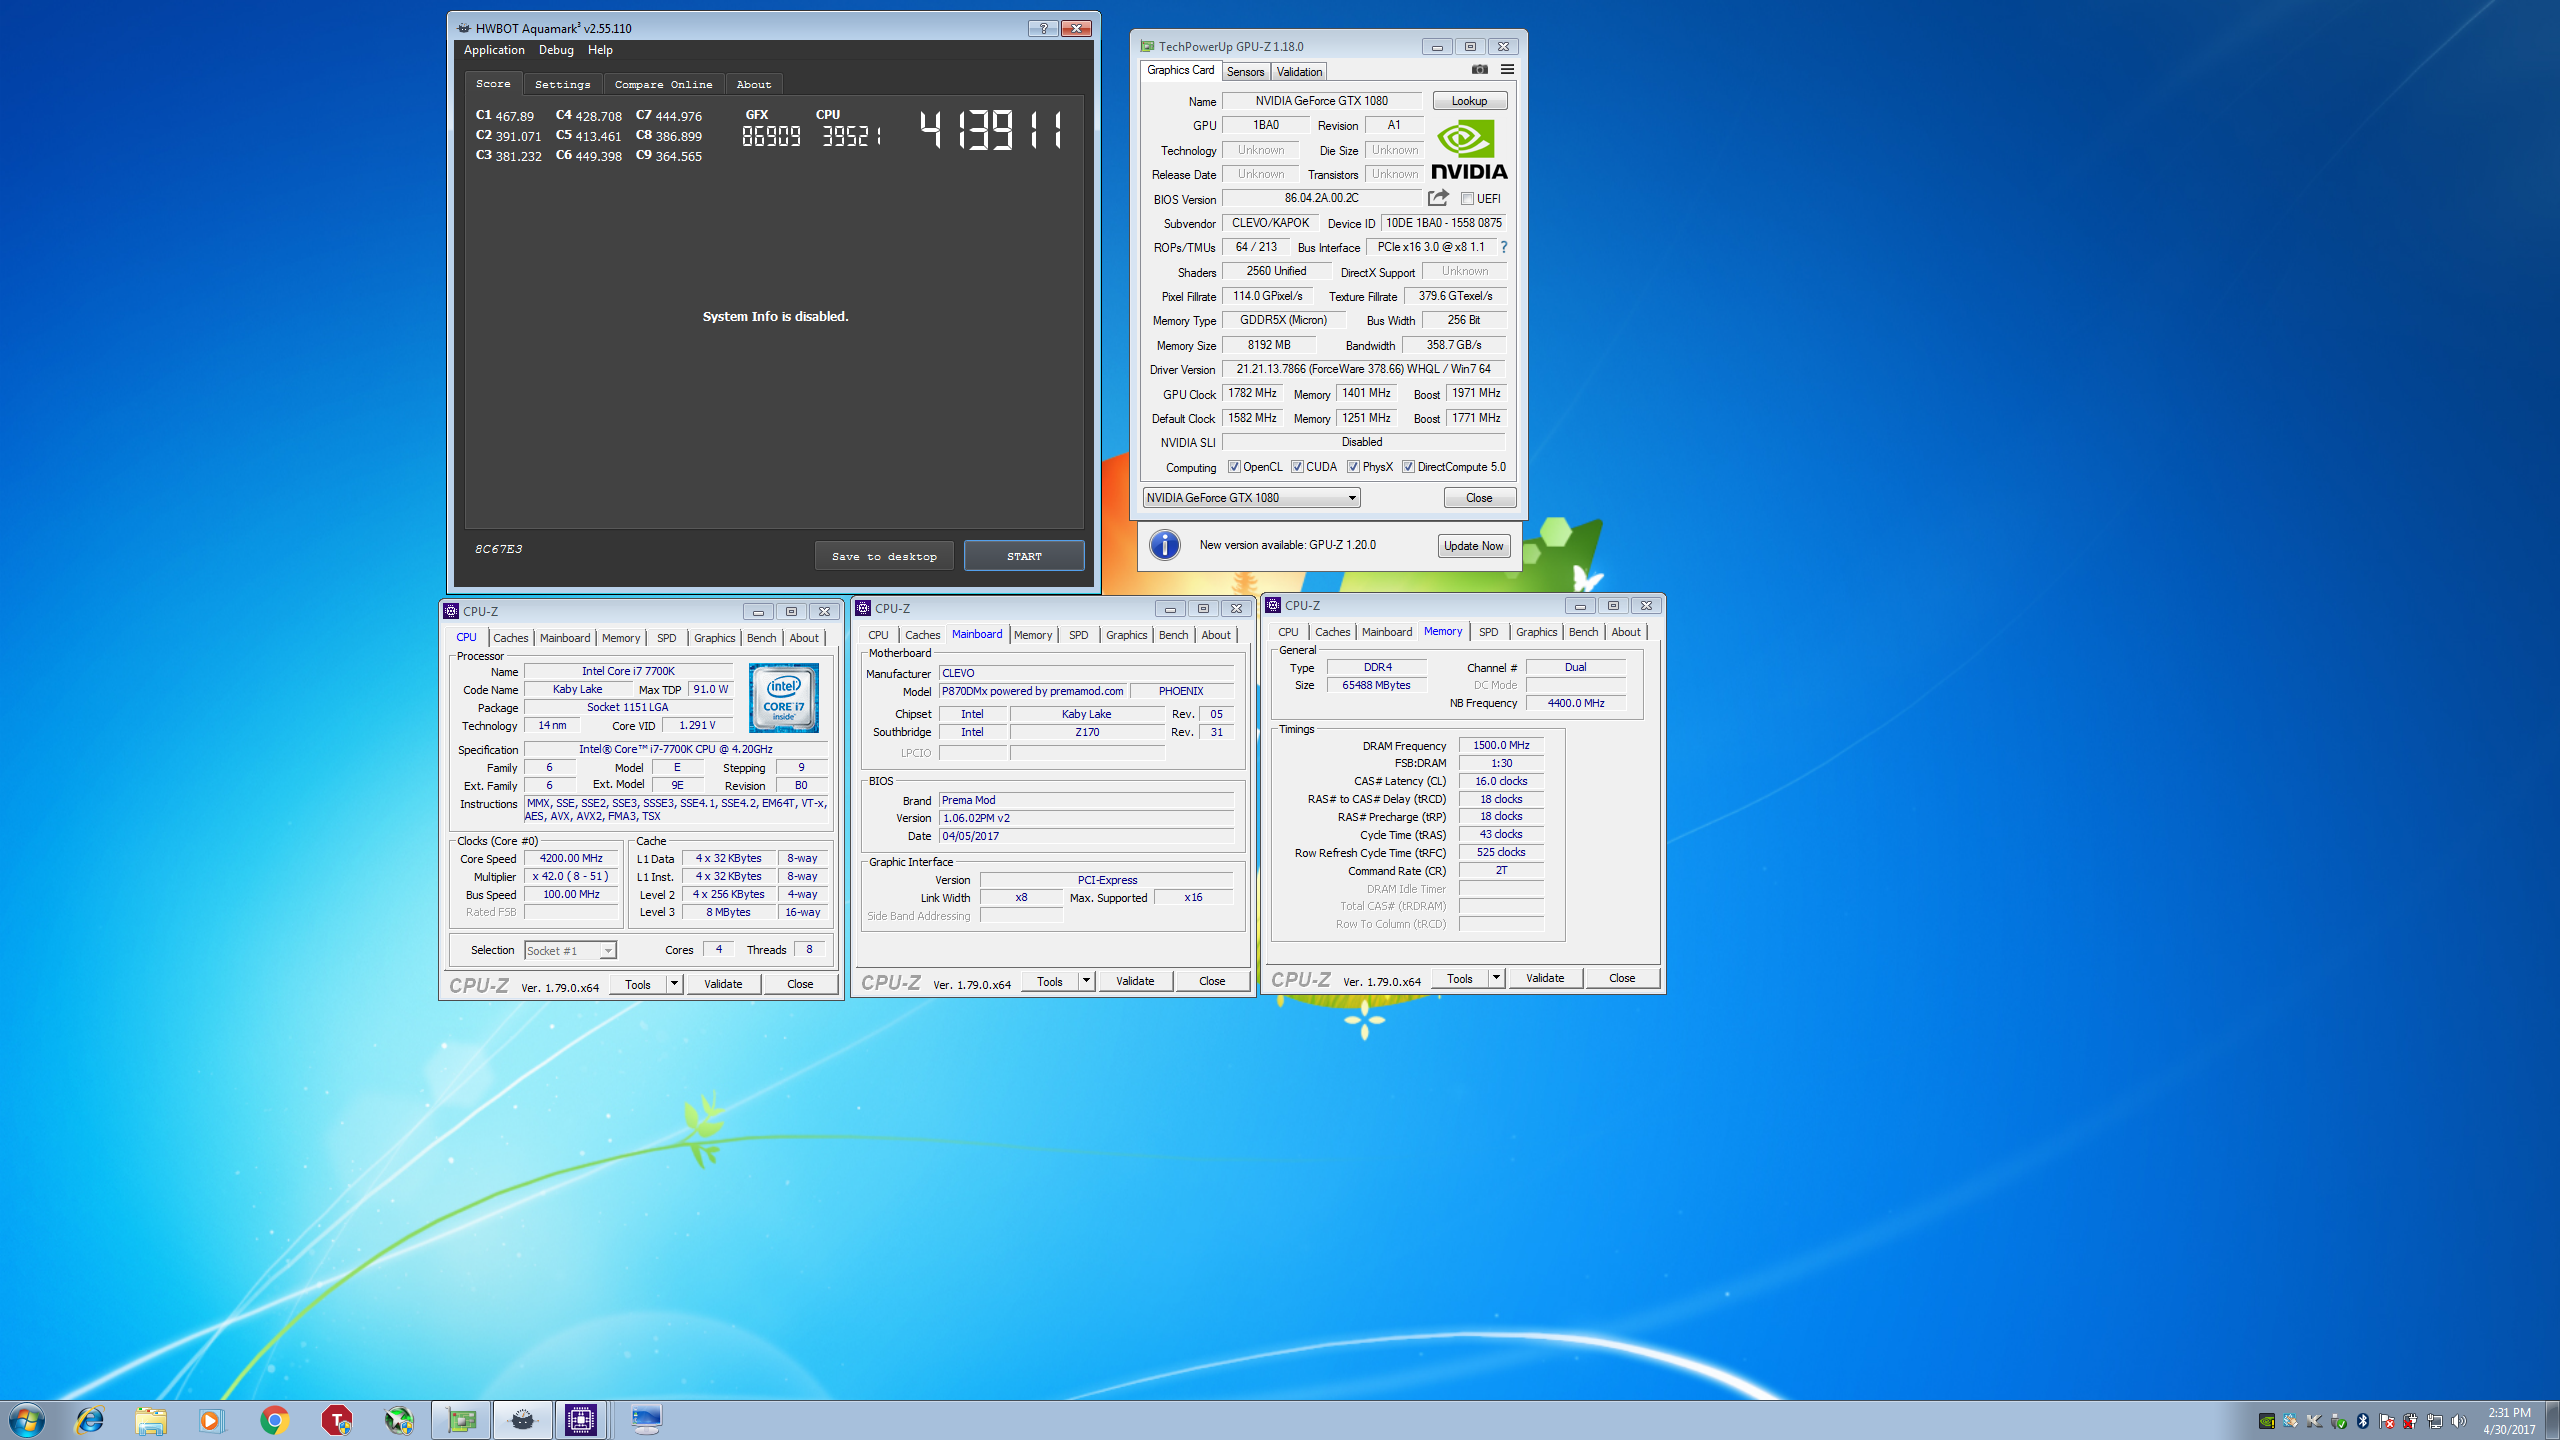This screenshot has height=1440, width=2560.
Task: Click Validate in the Memory CPU-Z window
Action: pyautogui.click(x=1545, y=978)
